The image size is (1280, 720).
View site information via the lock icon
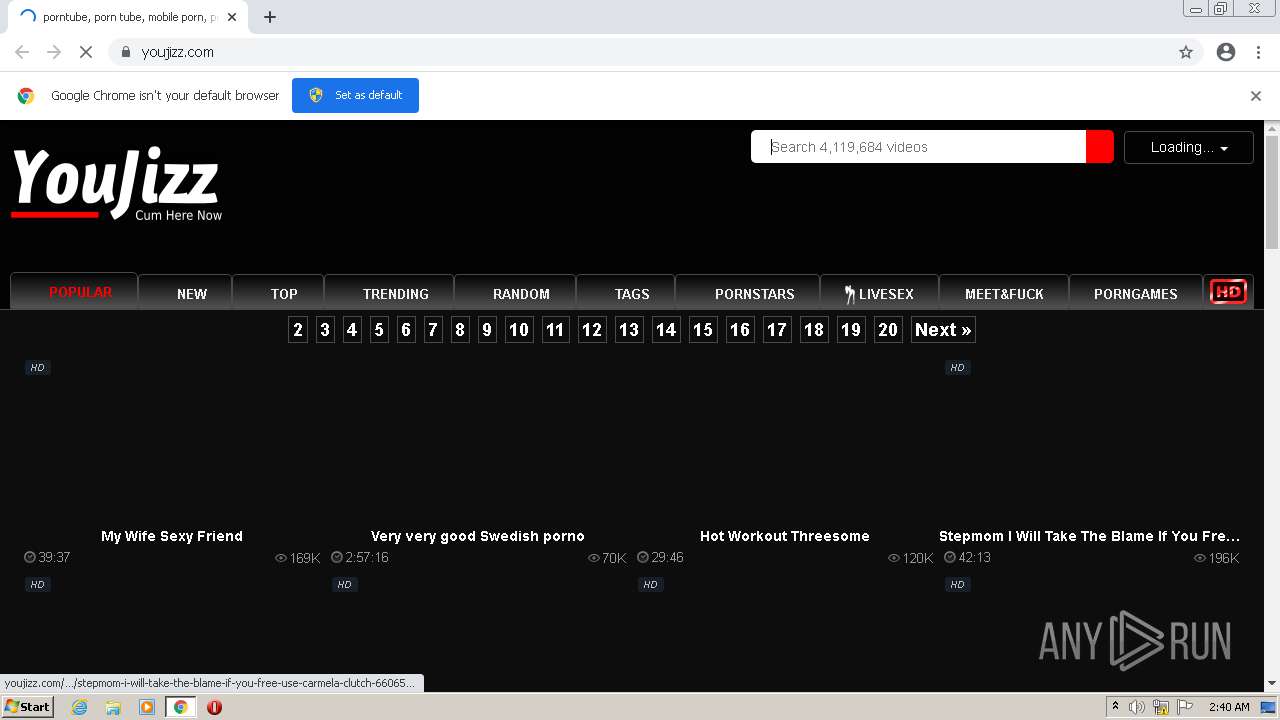tap(125, 52)
